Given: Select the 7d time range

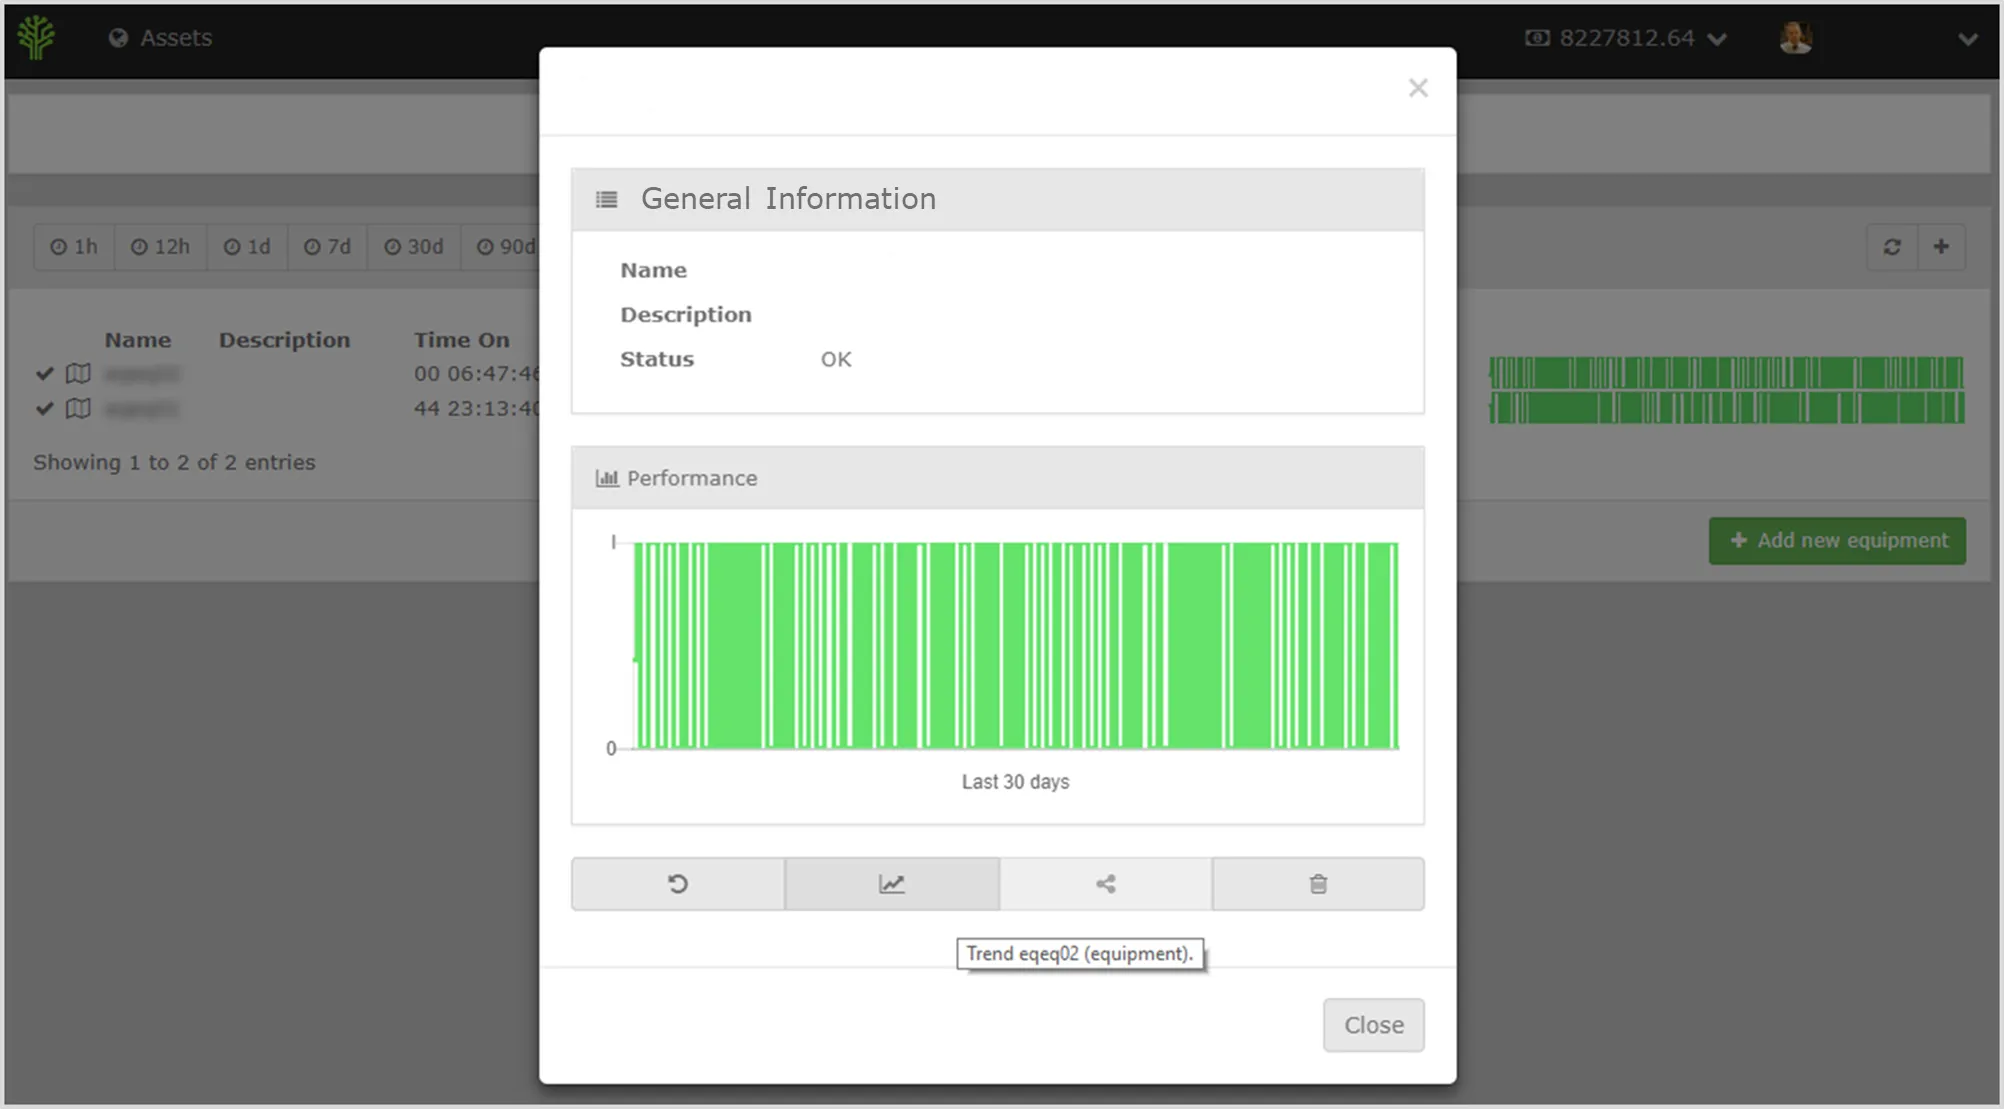Looking at the screenshot, I should pyautogui.click(x=328, y=247).
